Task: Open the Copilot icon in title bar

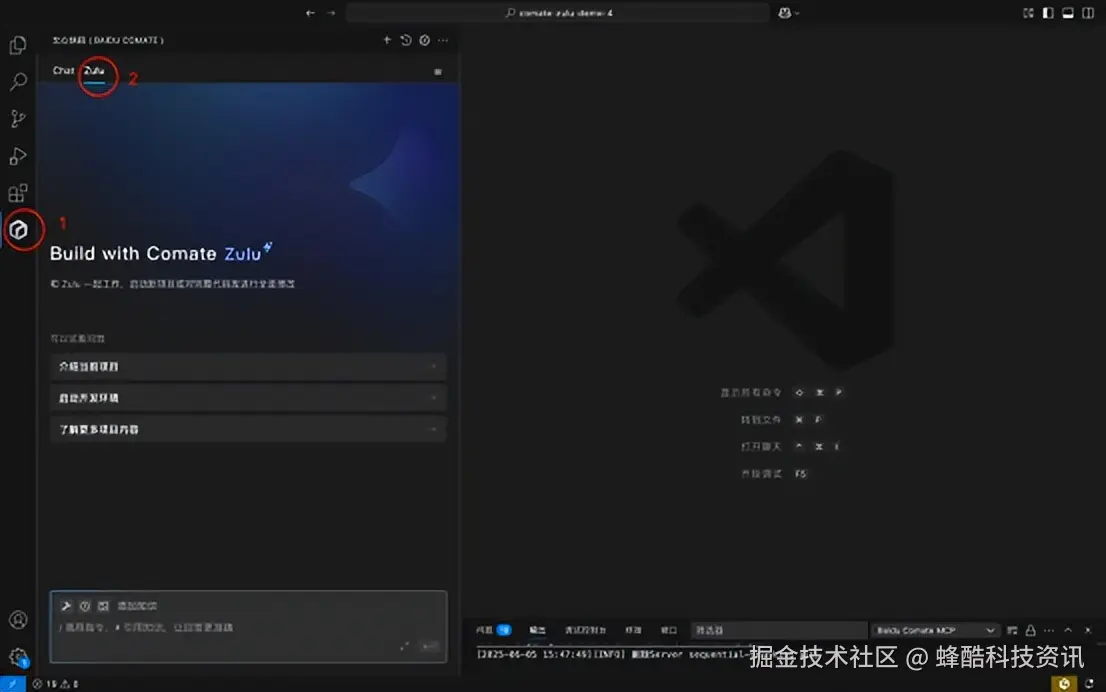Action: pos(784,13)
